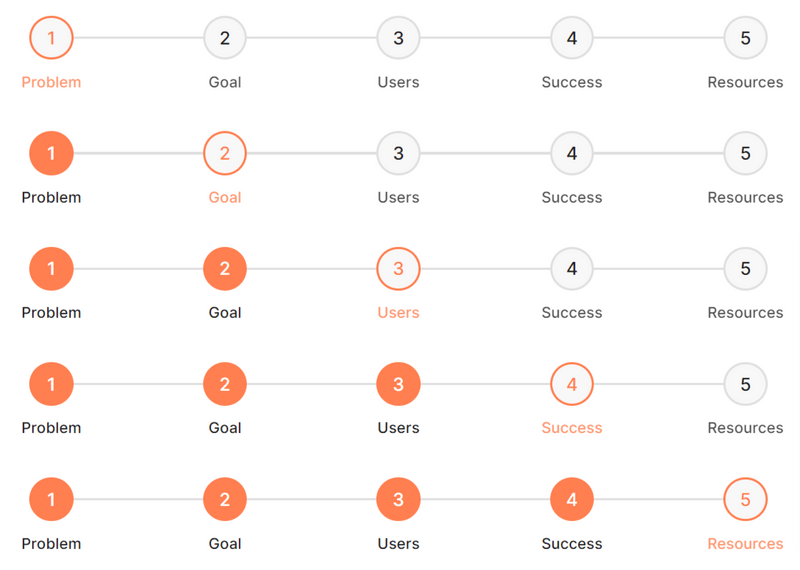Click the outlined step 4 Success circle
The height and width of the screenshot is (570, 800).
[x=572, y=384]
